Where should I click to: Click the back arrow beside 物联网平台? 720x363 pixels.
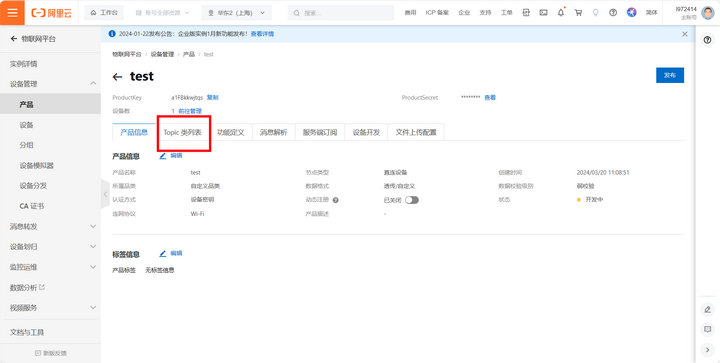click(x=14, y=39)
